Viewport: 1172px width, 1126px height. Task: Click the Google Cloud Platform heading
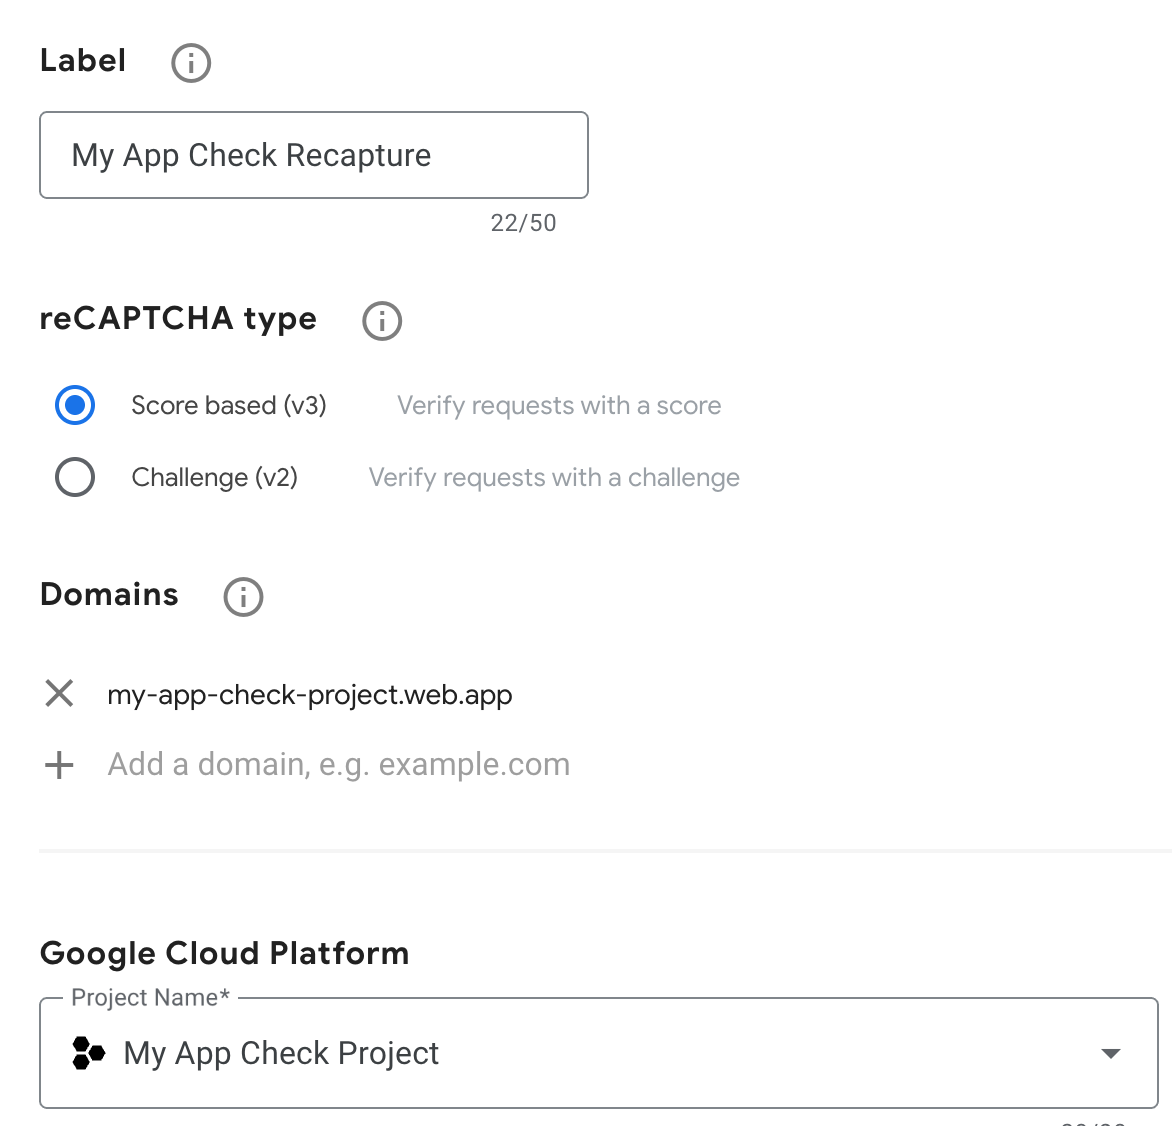tap(224, 953)
